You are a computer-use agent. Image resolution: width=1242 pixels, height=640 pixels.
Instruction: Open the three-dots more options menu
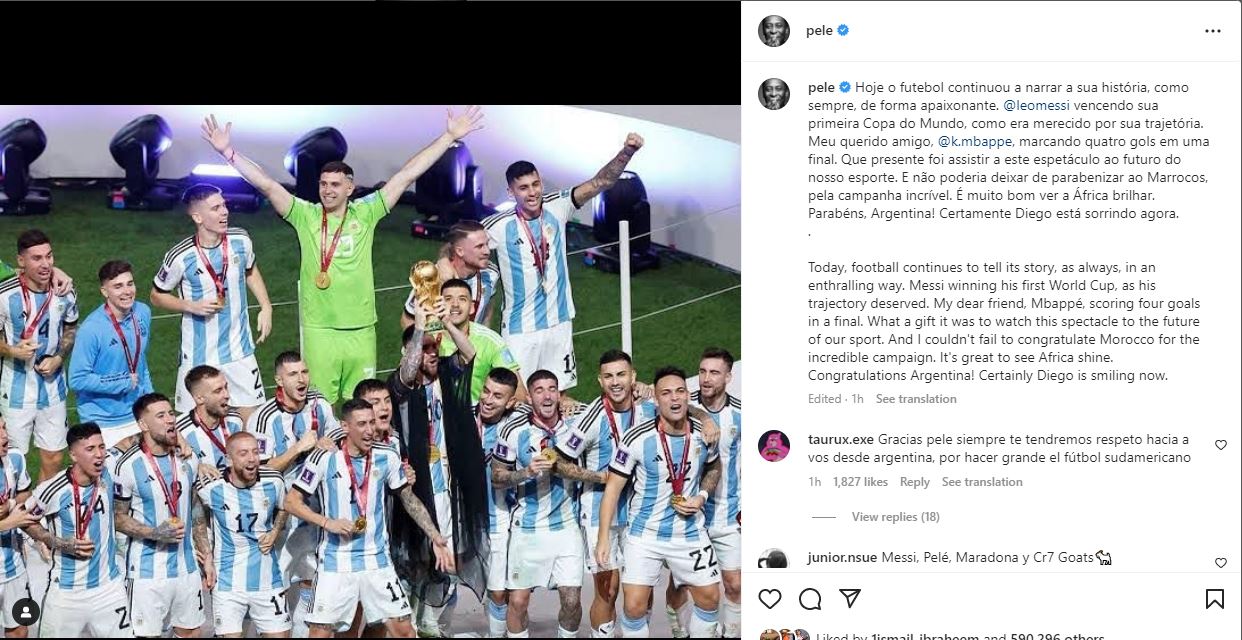coord(1213,31)
